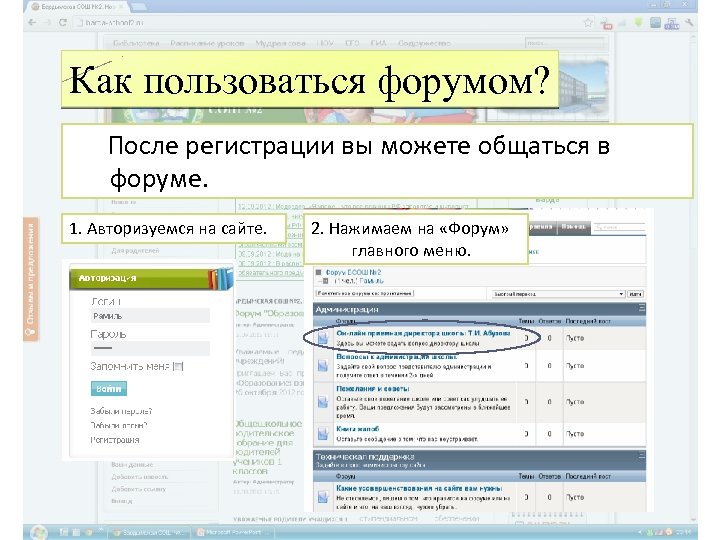Open the Библиотека menu item
This screenshot has height=540, width=720.
pos(136,43)
